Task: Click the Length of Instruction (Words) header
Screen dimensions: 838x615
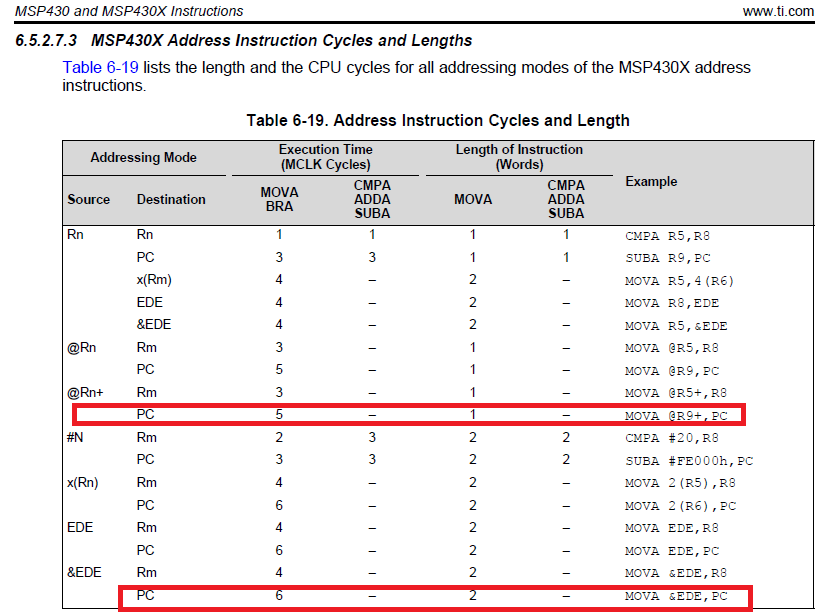Action: pos(519,157)
